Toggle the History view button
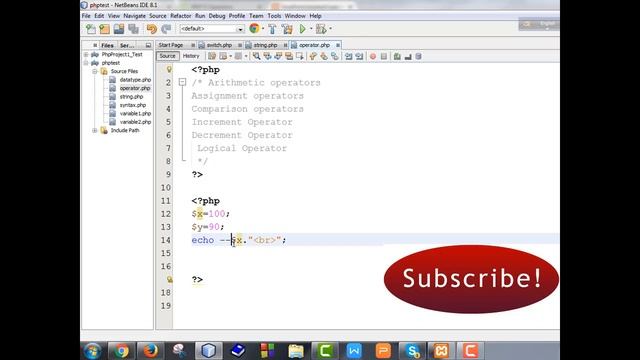This screenshot has height=360, width=640. tap(191, 56)
